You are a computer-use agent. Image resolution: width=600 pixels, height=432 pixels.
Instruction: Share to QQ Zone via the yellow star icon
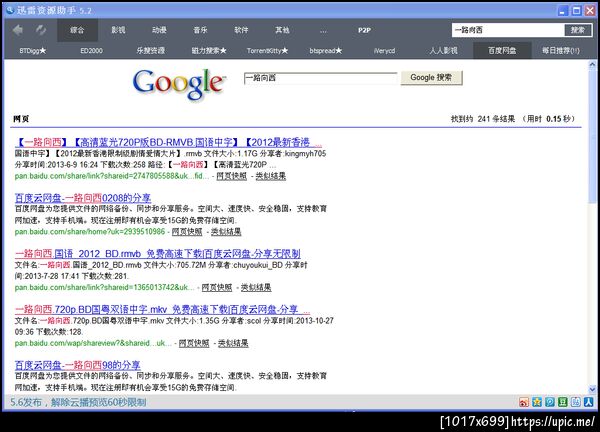537,402
